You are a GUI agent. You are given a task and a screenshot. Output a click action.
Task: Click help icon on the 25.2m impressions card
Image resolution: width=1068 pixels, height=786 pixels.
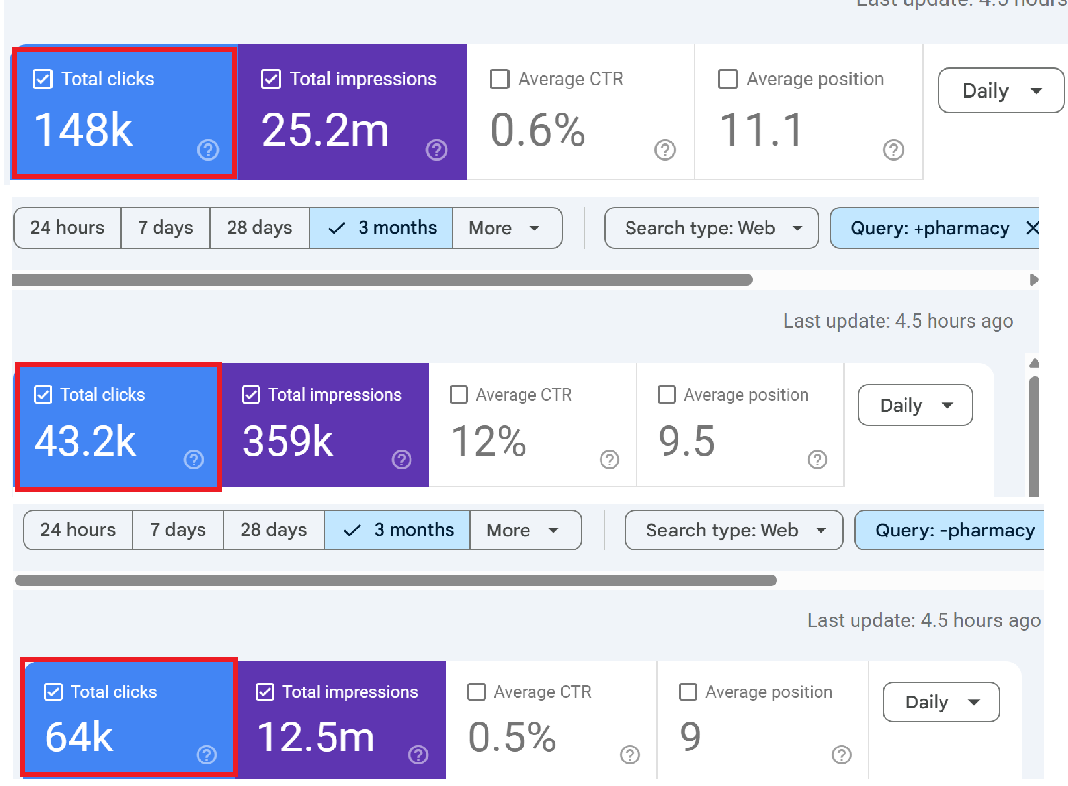pyautogui.click(x=436, y=150)
